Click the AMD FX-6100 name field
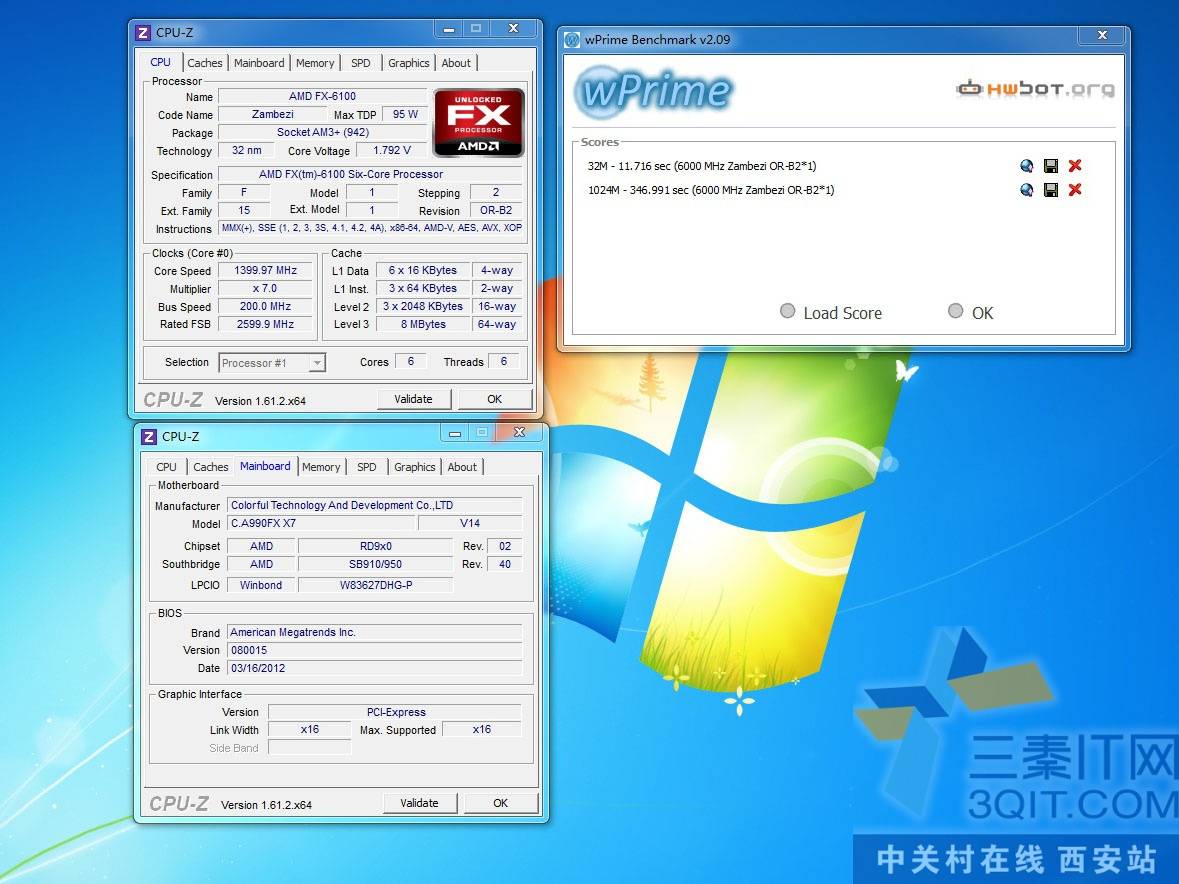The width and height of the screenshot is (1179, 884). (x=323, y=96)
